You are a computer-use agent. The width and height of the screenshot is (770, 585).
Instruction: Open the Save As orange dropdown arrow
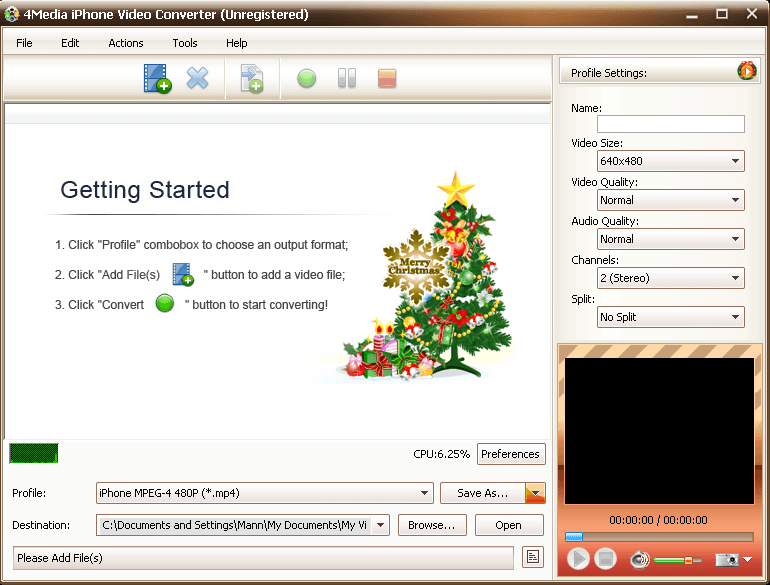click(535, 493)
